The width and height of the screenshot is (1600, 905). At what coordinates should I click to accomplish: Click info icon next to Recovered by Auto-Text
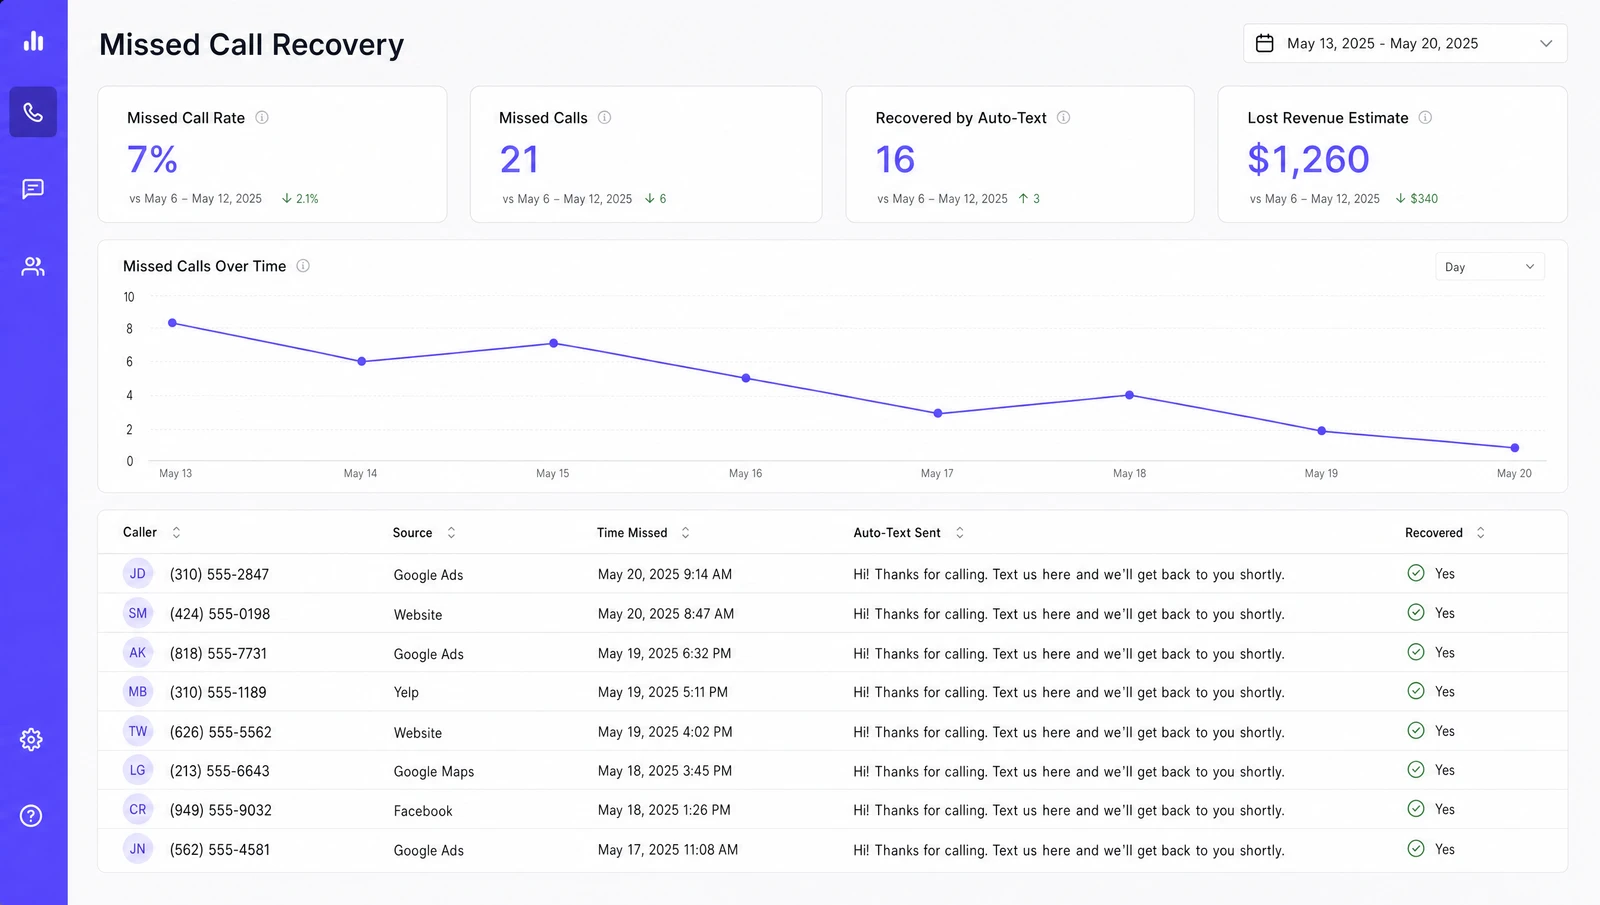pos(1063,117)
